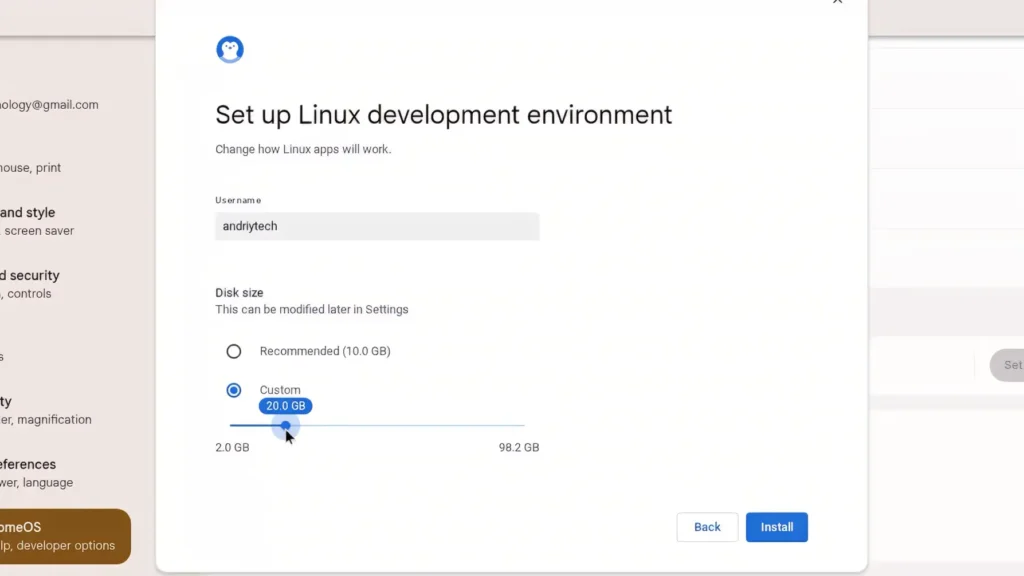This screenshot has width=1024, height=576.
Task: Click the Username input field
Action: coord(377,226)
